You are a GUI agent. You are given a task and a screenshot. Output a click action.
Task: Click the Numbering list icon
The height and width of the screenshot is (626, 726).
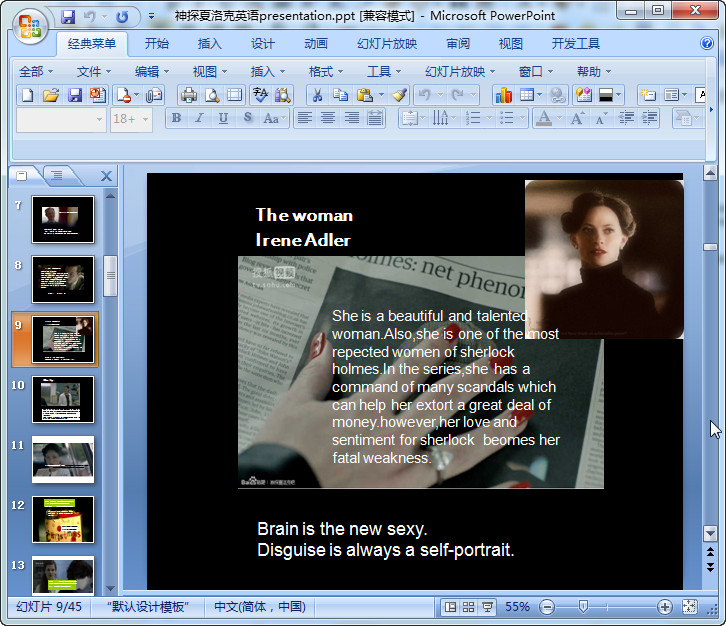473,119
